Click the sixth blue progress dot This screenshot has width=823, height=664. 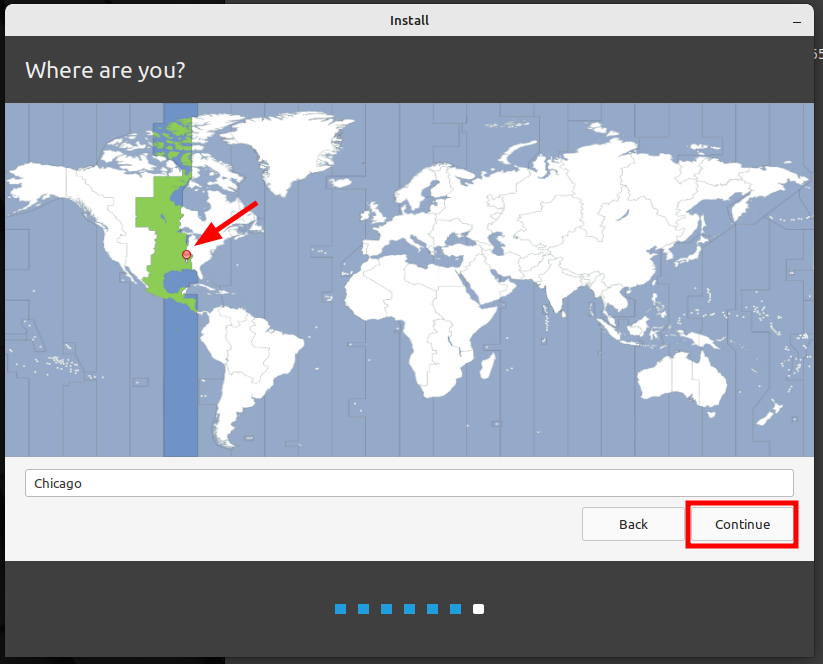click(456, 609)
